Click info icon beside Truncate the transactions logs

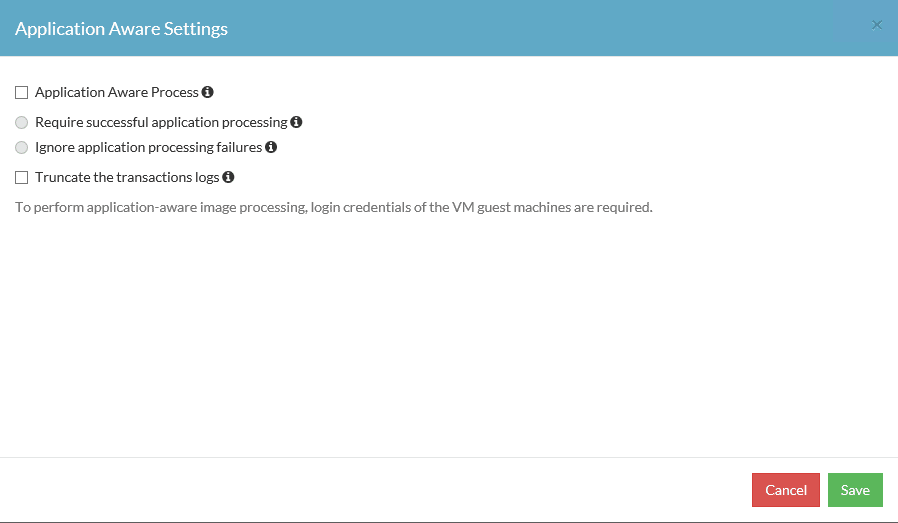click(228, 177)
